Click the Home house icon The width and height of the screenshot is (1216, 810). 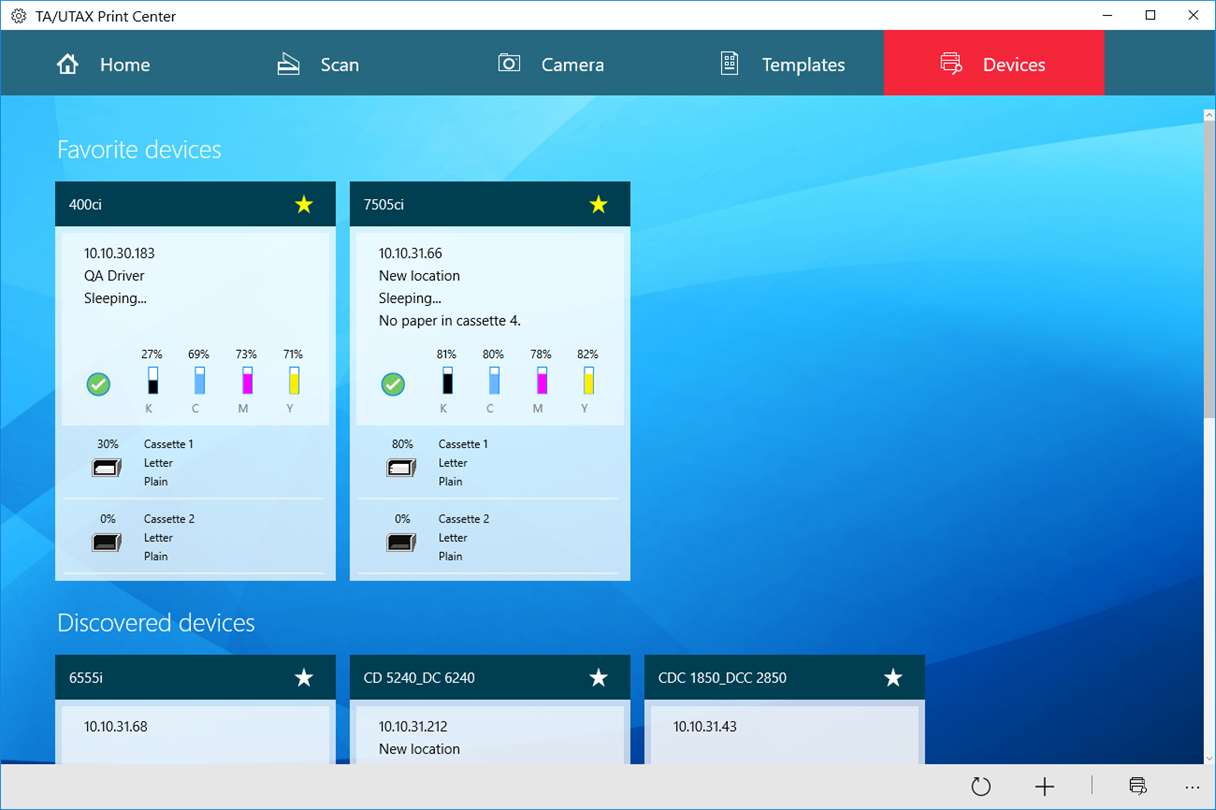(x=68, y=64)
